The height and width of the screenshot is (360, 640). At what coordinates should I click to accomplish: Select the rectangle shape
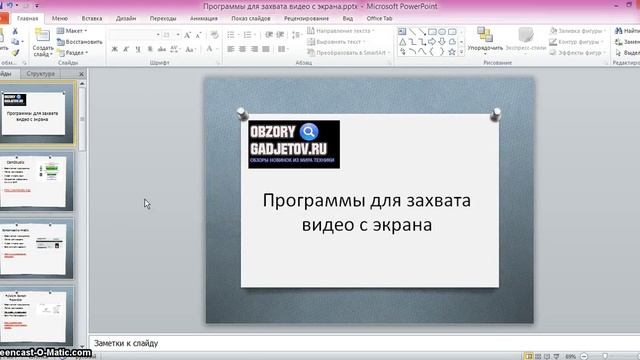click(x=432, y=31)
